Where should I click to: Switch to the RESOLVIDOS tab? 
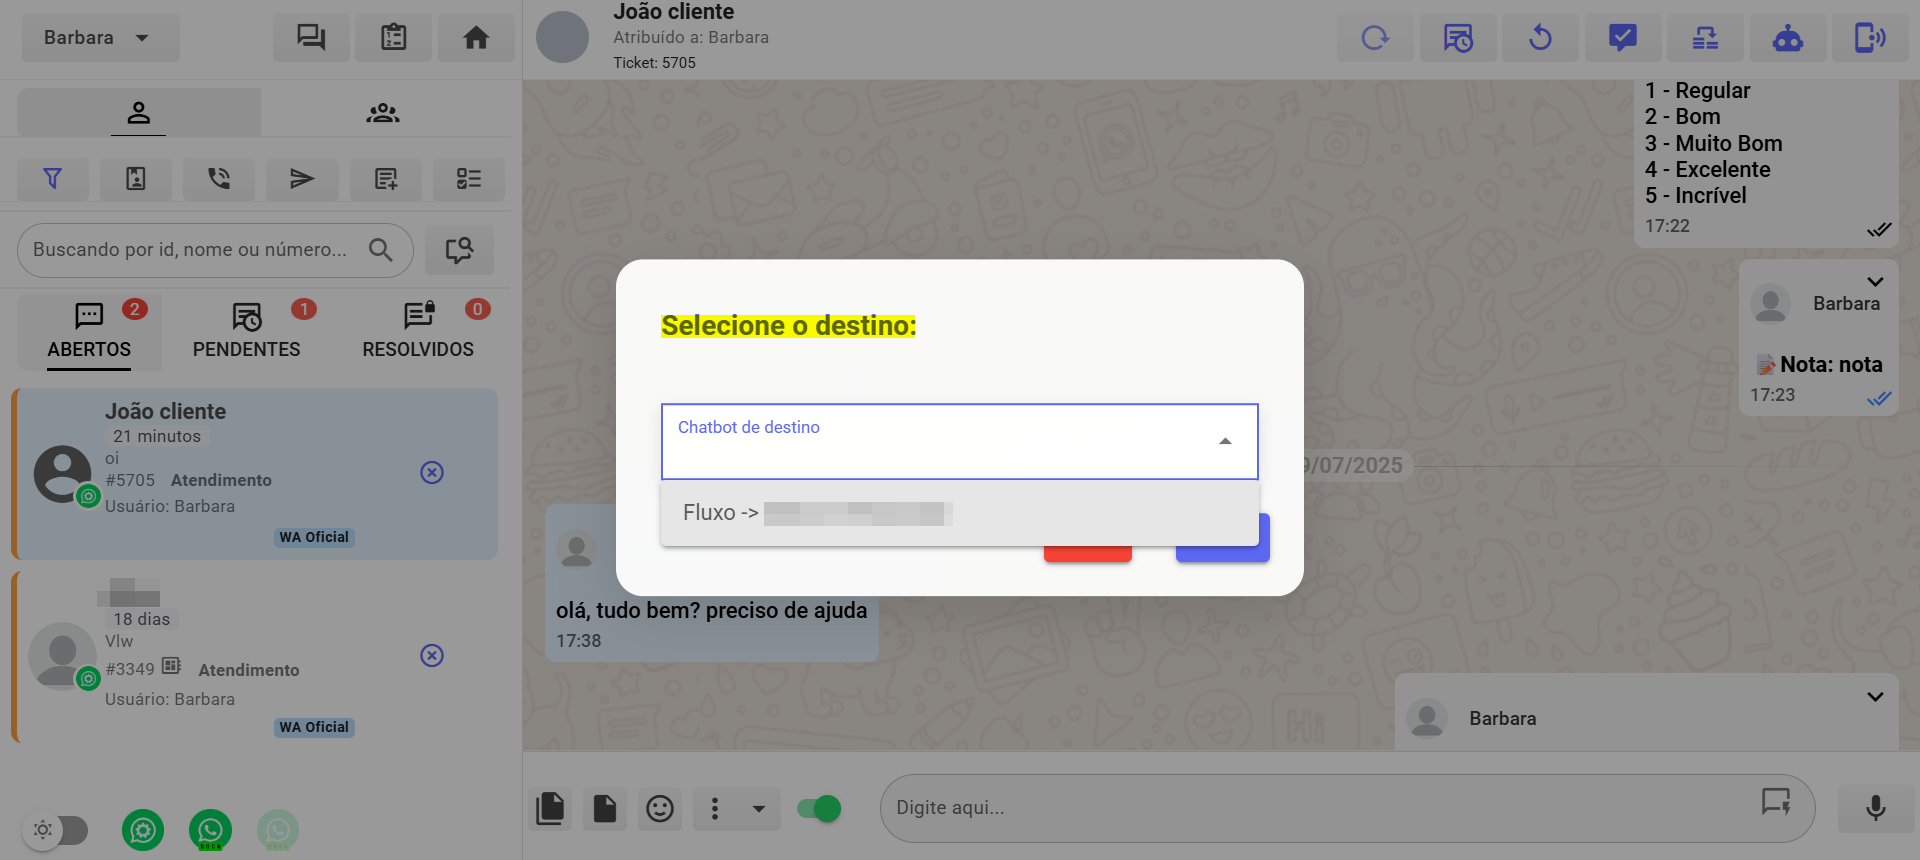pyautogui.click(x=418, y=331)
